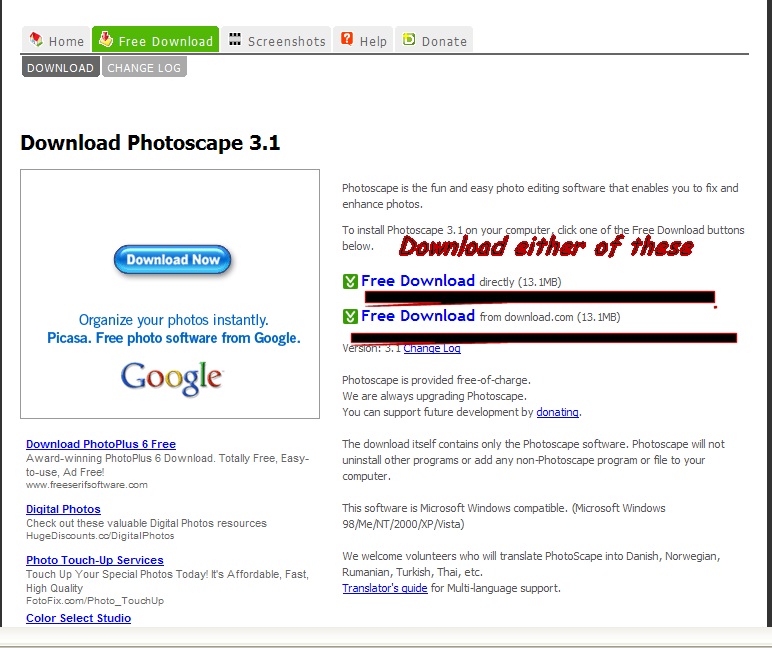Screen dimensions: 772x648
Task: Click 'Organize your photos instantly.' ad text
Action: [173, 320]
